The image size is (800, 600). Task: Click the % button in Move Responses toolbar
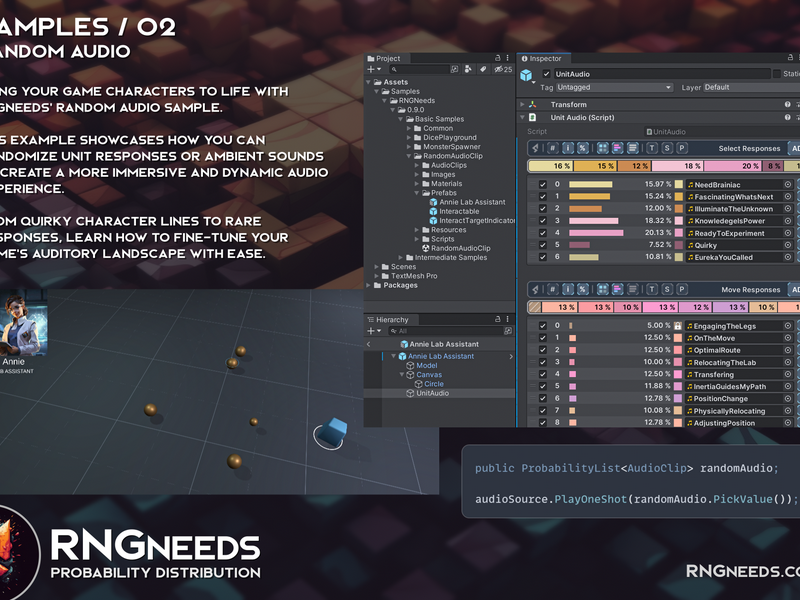click(583, 289)
